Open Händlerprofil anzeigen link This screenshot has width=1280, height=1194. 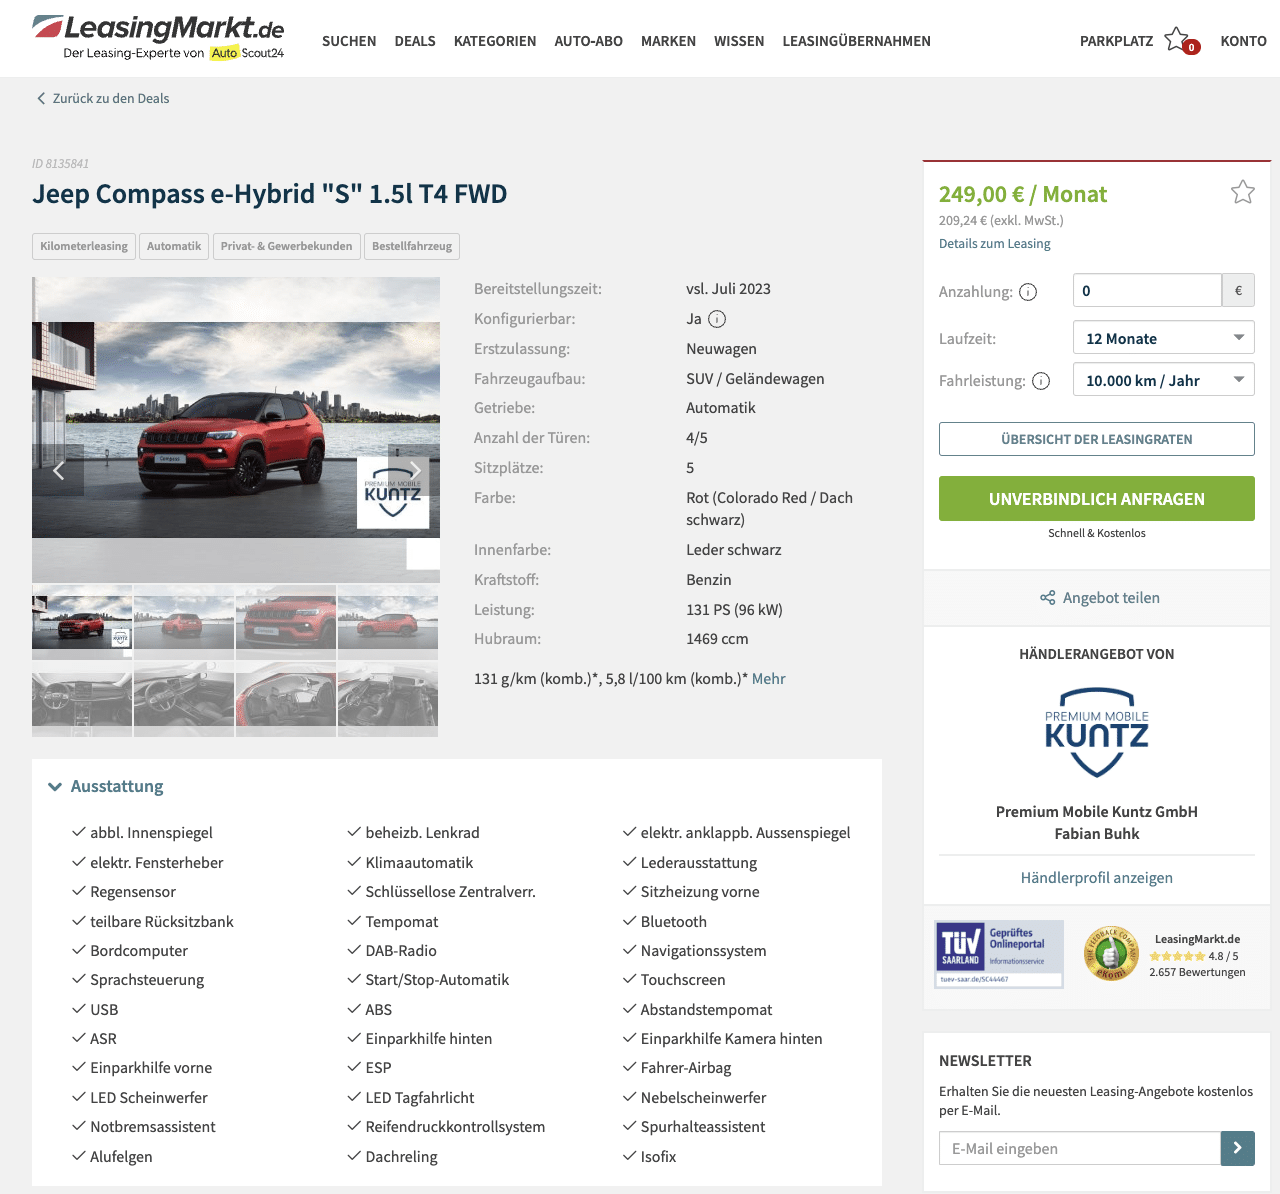(1096, 878)
